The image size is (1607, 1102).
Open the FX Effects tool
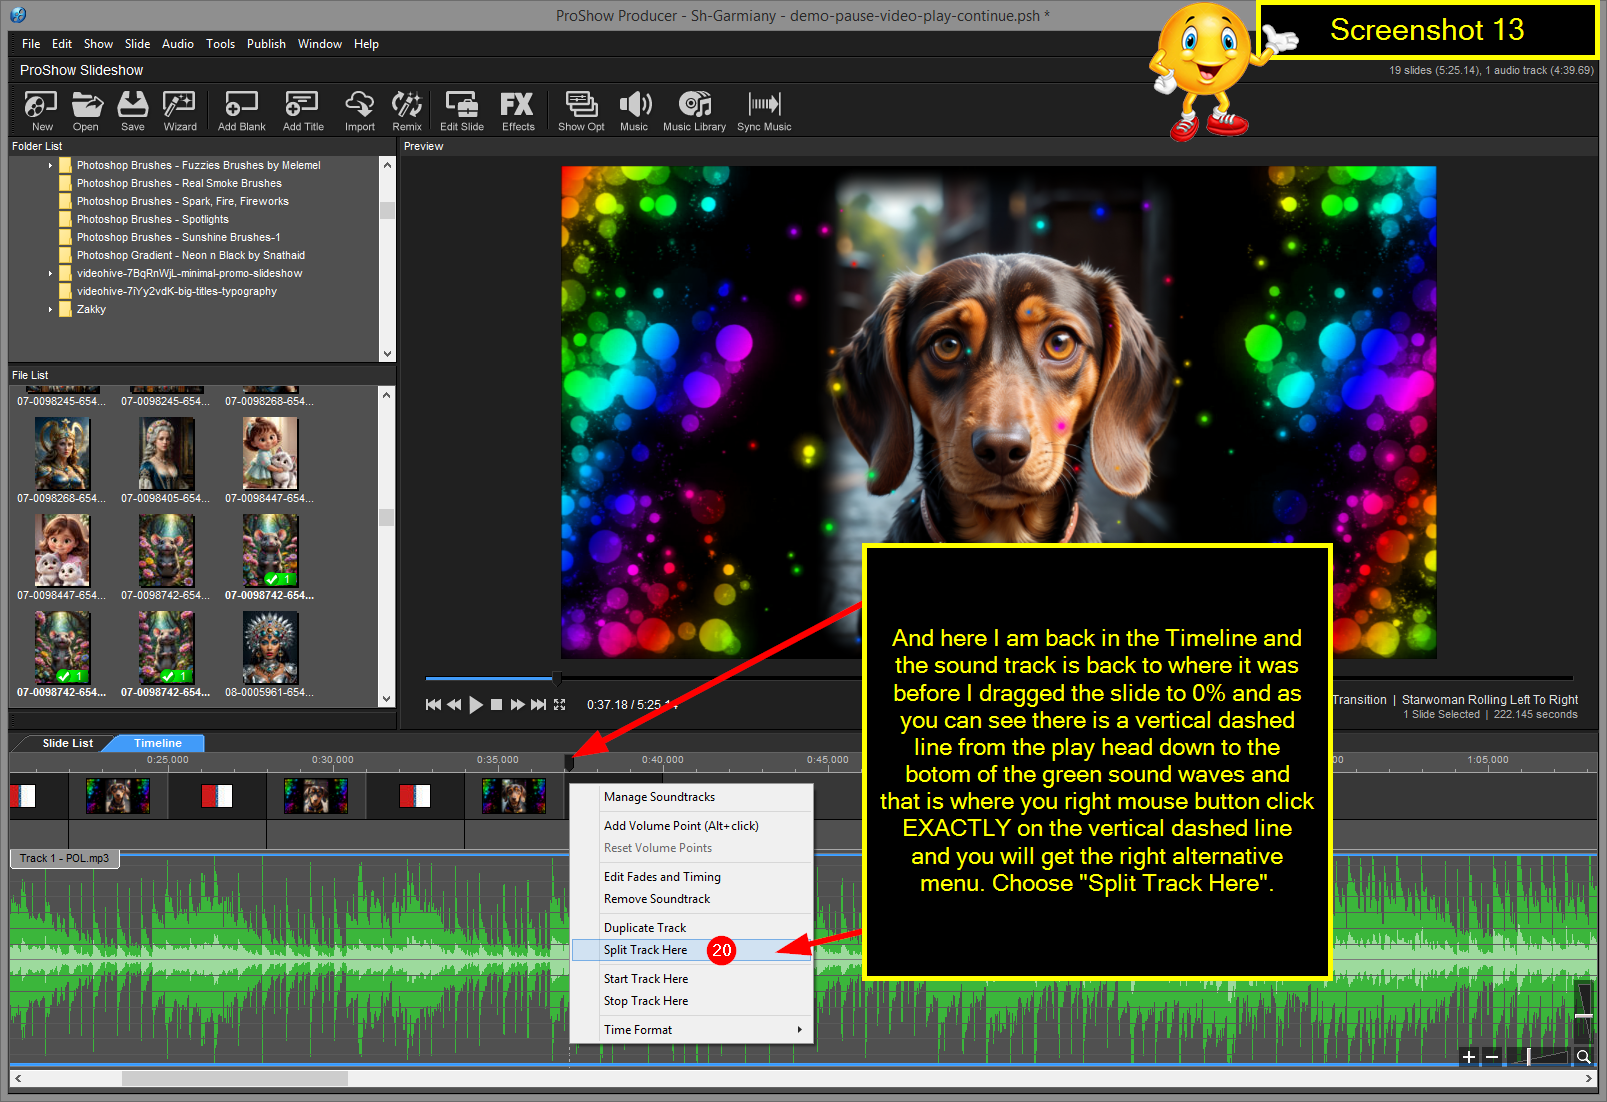click(517, 110)
